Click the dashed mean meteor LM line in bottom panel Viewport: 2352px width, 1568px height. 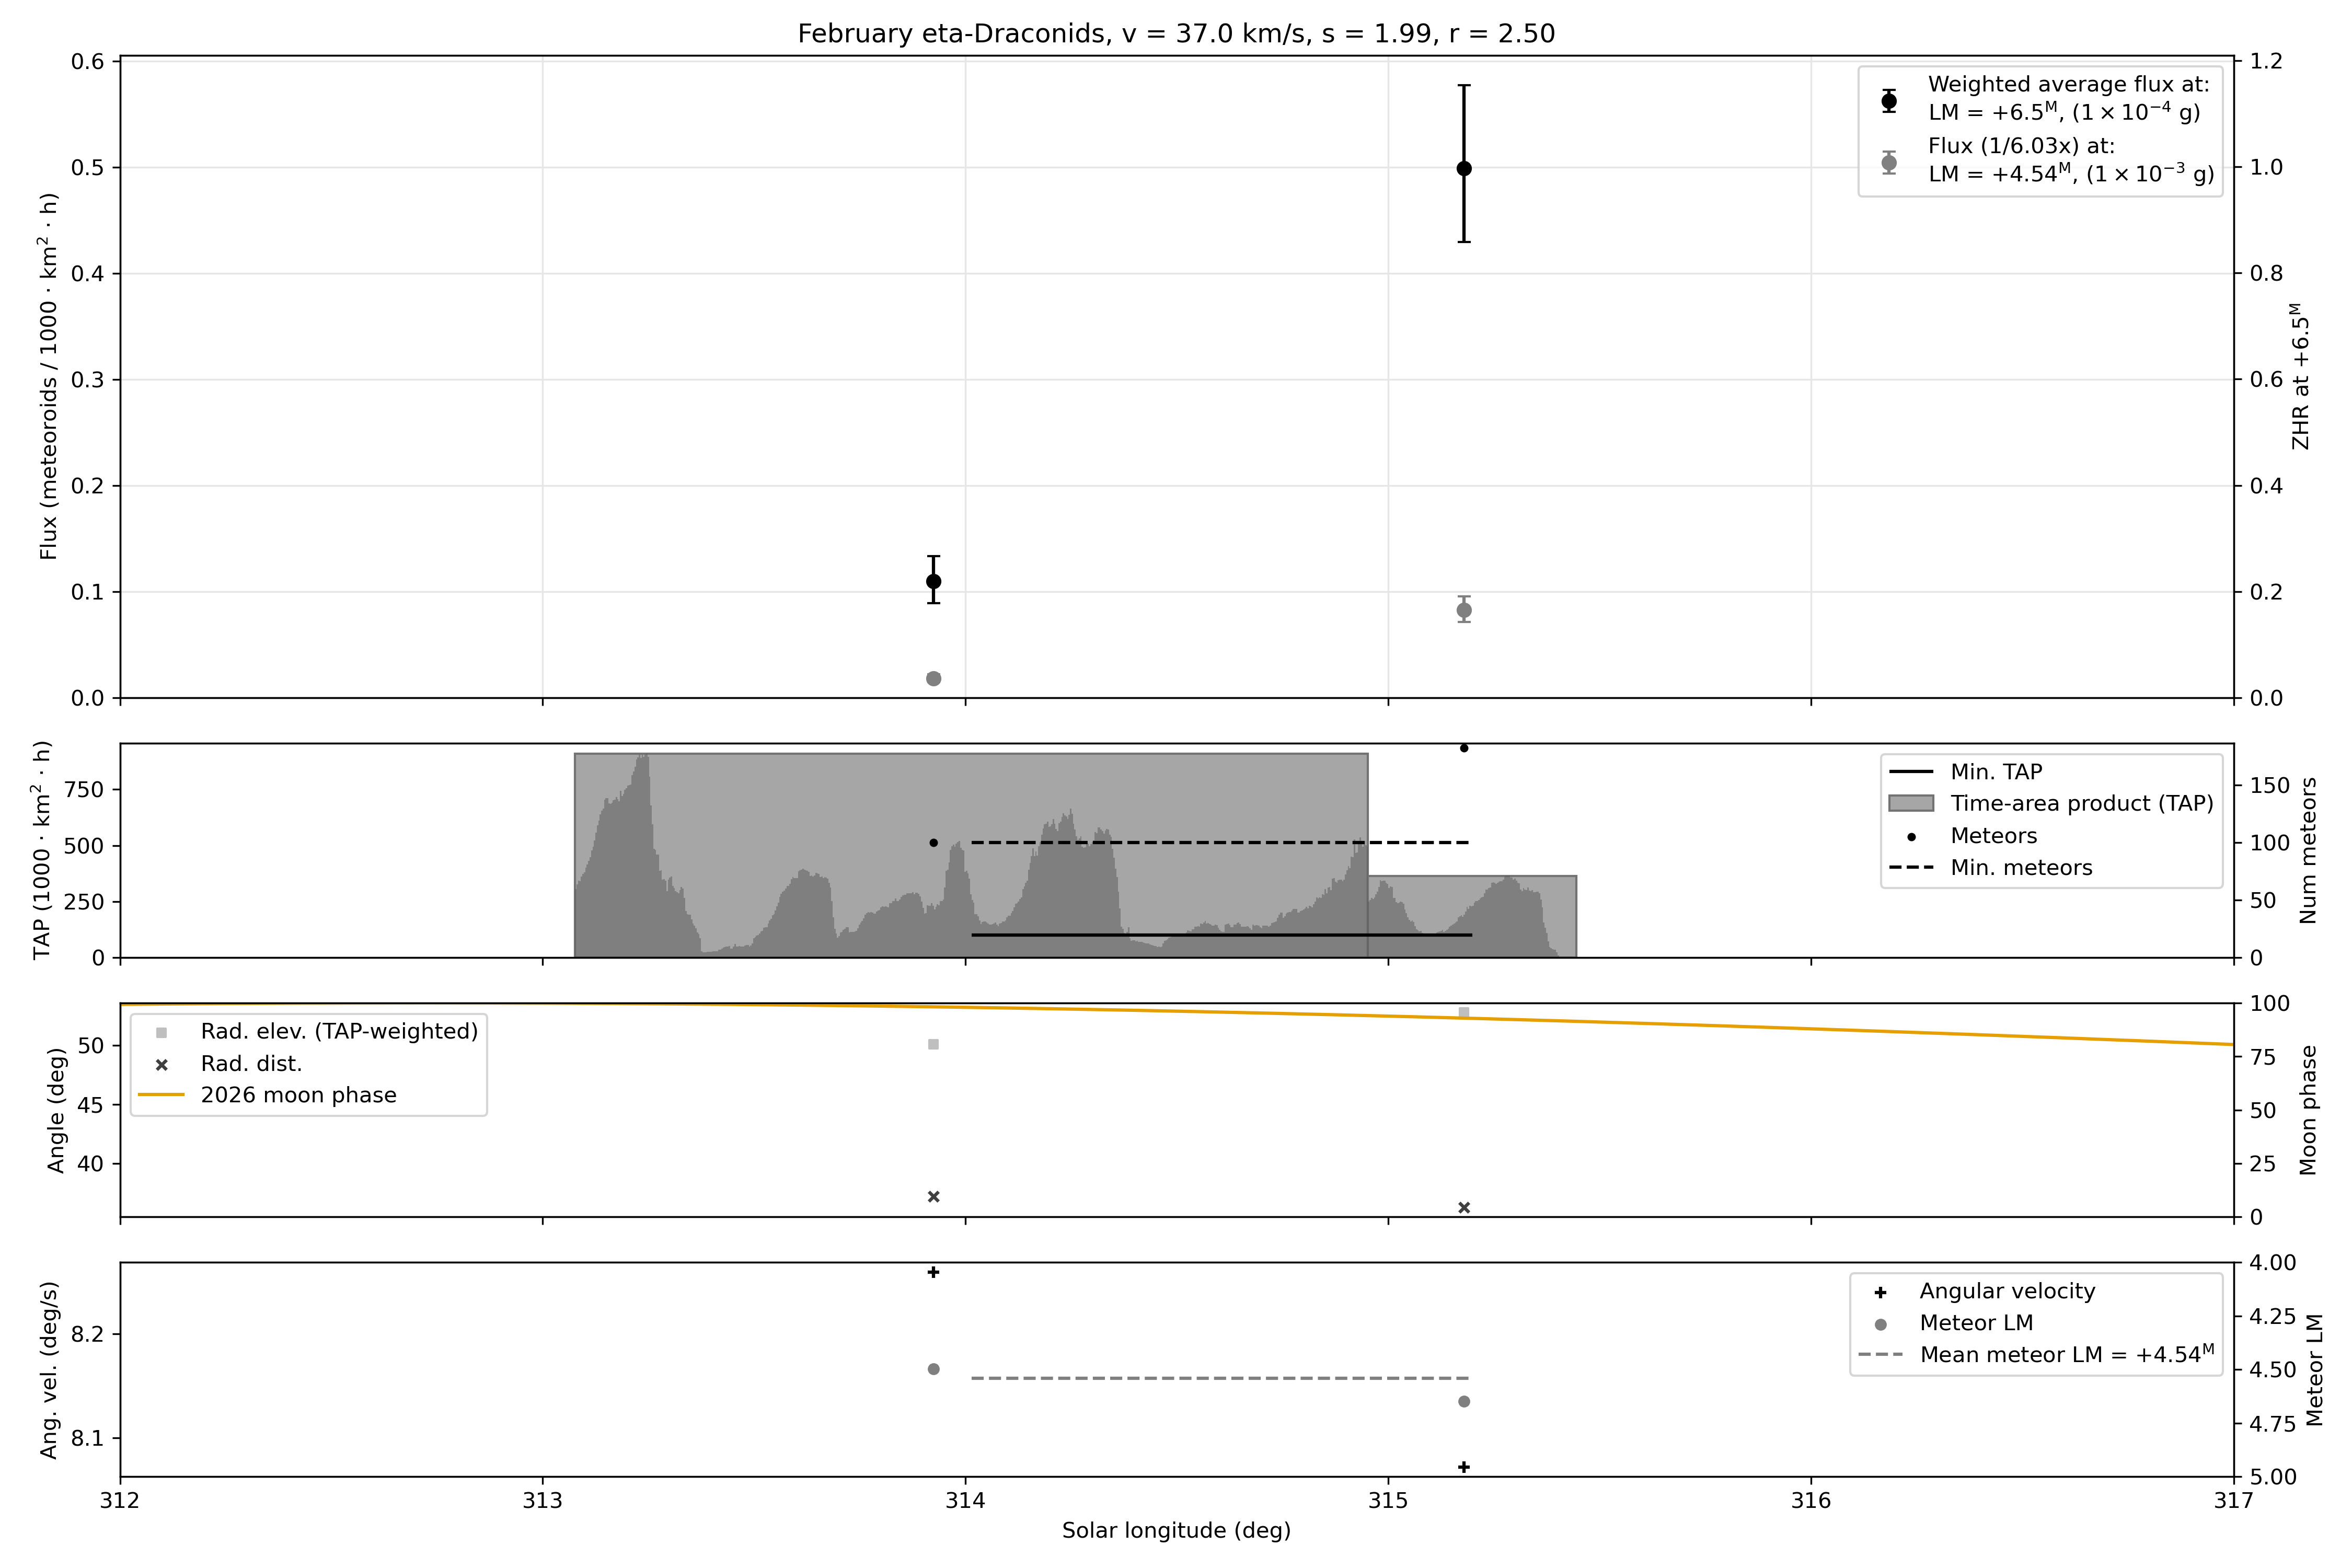click(x=1220, y=1378)
